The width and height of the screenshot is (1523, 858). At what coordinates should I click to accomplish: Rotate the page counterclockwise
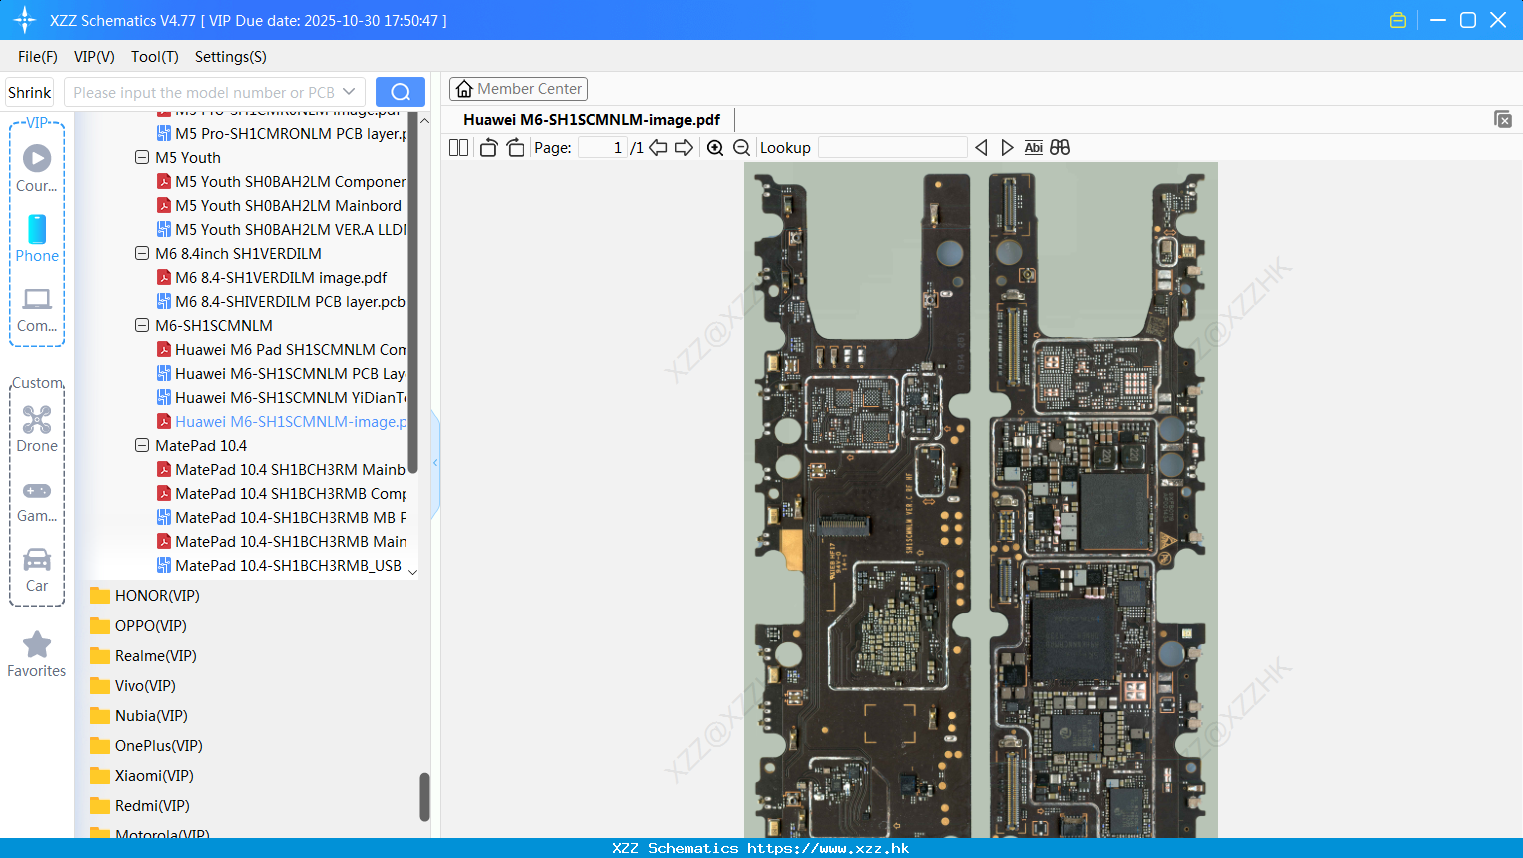488,147
